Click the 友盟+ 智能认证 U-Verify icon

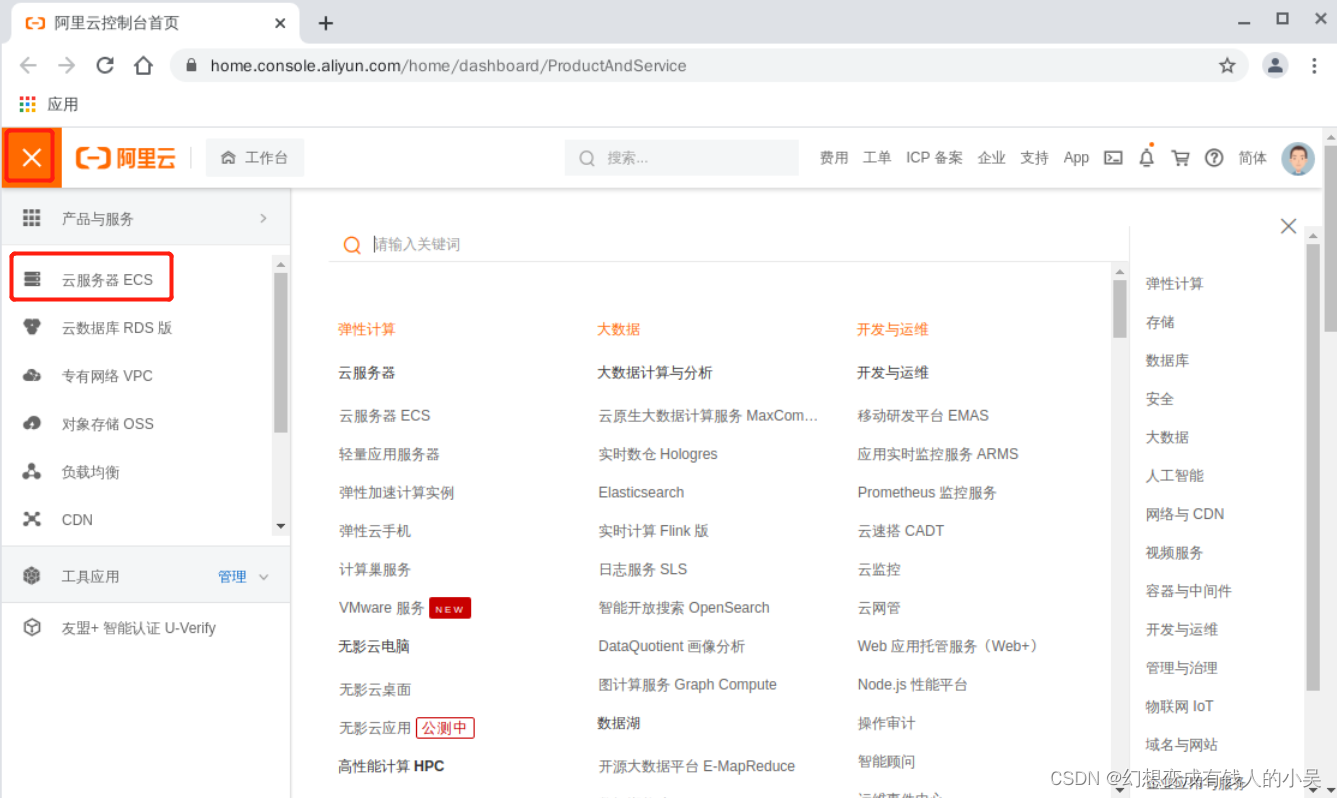(32, 628)
